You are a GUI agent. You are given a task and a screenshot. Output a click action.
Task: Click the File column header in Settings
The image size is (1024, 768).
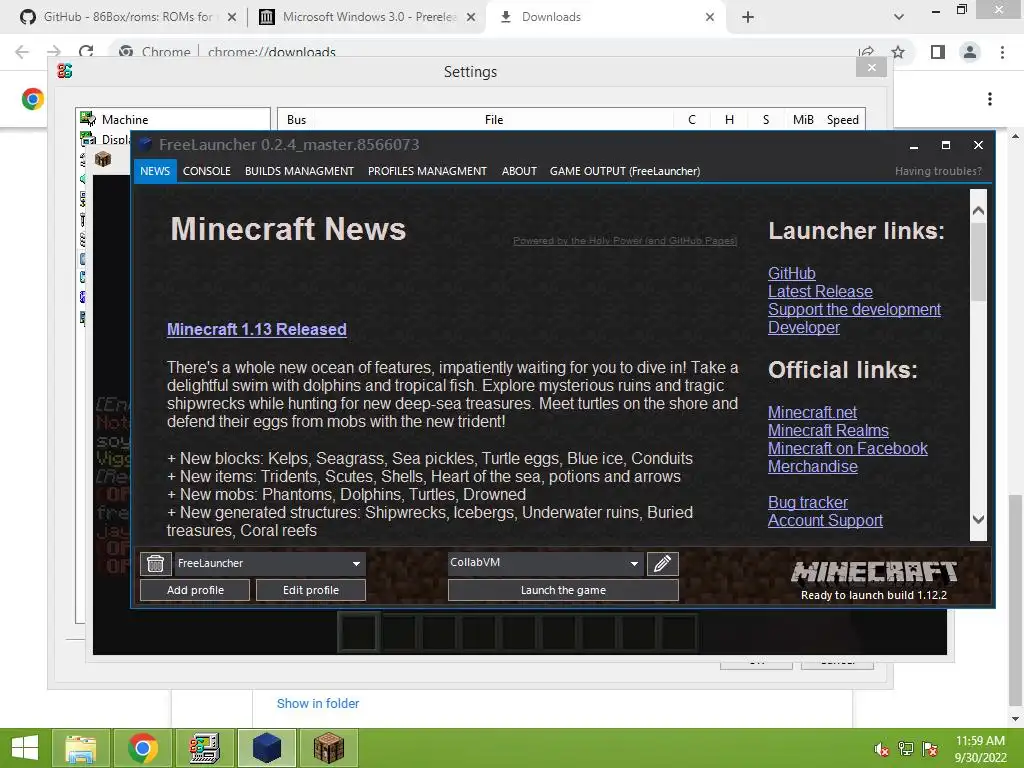[494, 120]
